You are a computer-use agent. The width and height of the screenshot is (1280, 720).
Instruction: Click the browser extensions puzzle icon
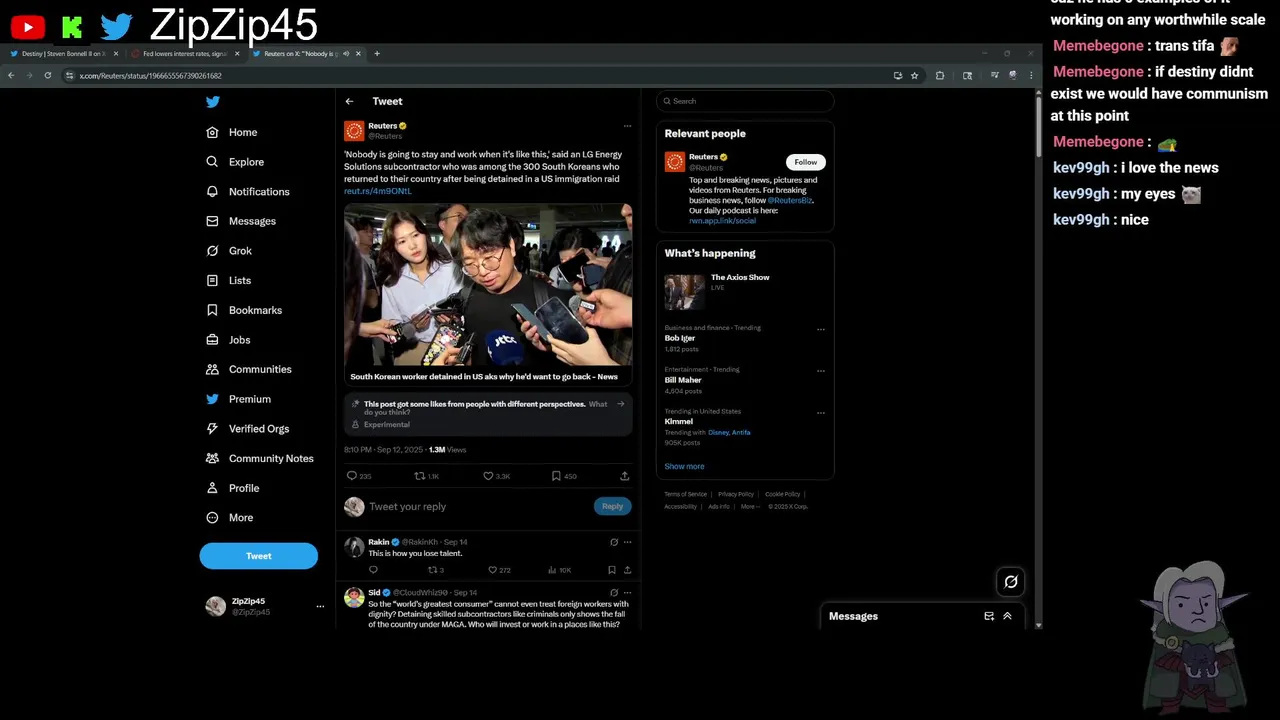tap(940, 75)
